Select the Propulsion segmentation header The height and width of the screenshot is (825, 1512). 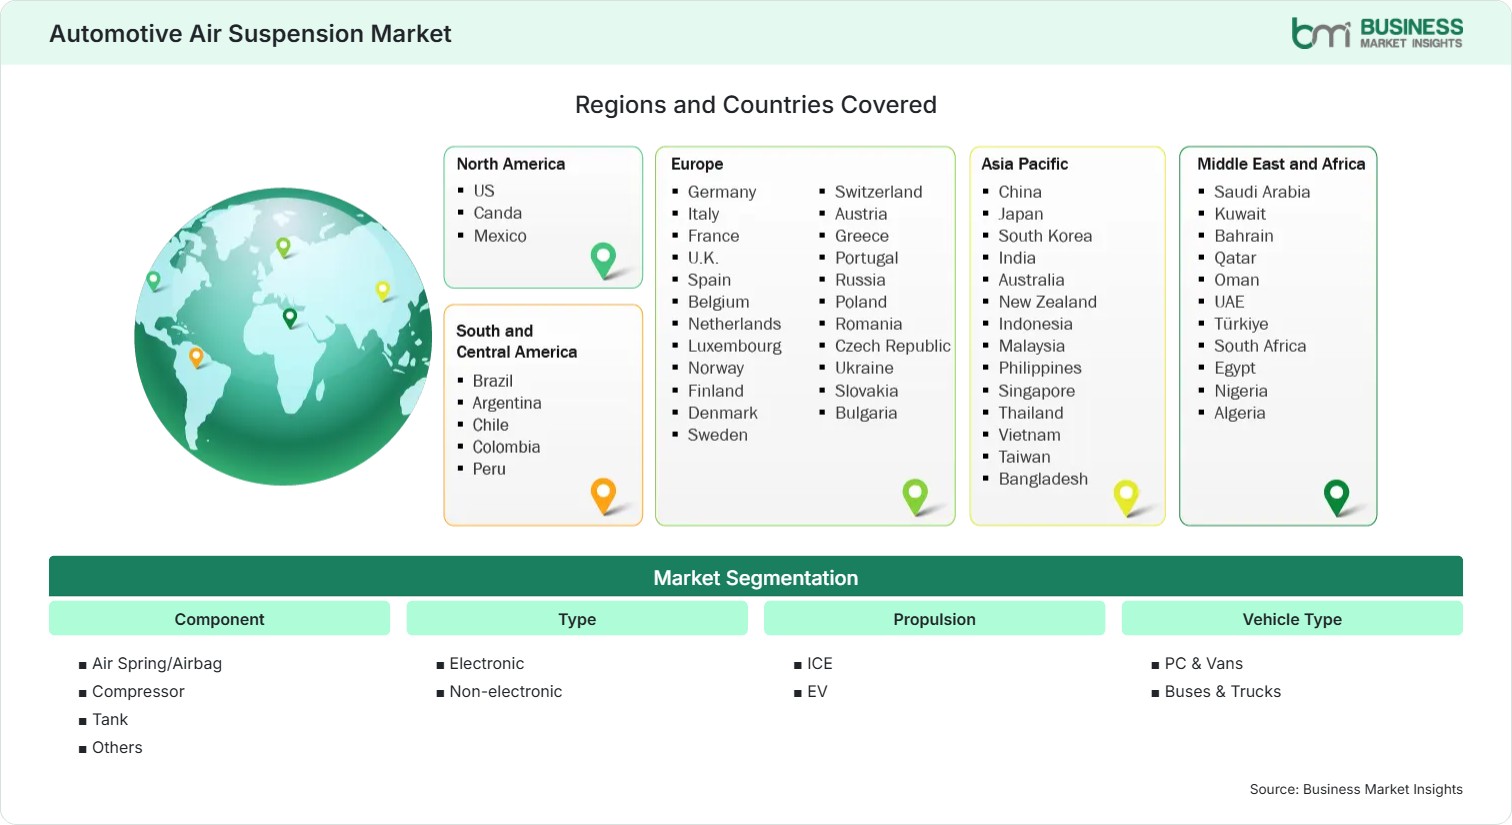point(934,619)
